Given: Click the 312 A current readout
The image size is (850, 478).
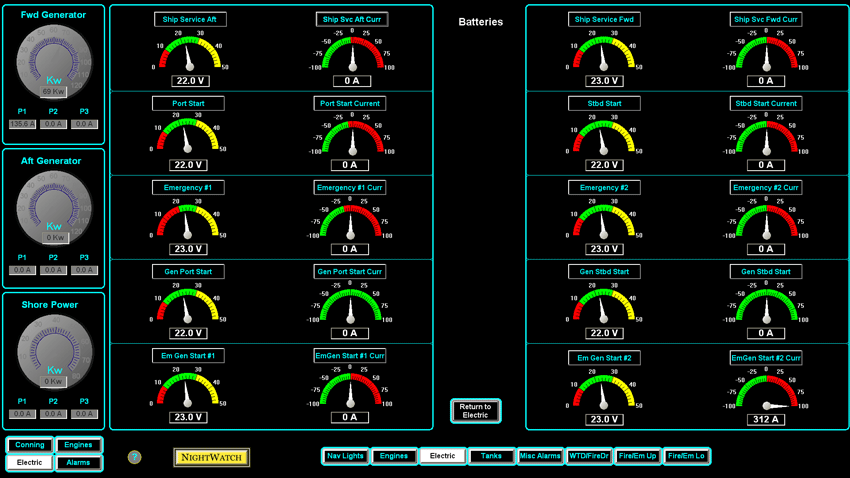Looking at the screenshot, I should 766,420.
